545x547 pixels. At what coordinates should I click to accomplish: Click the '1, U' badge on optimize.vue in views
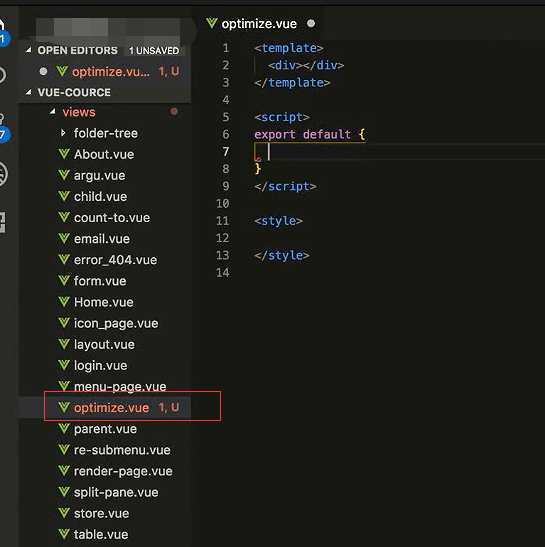[169, 407]
